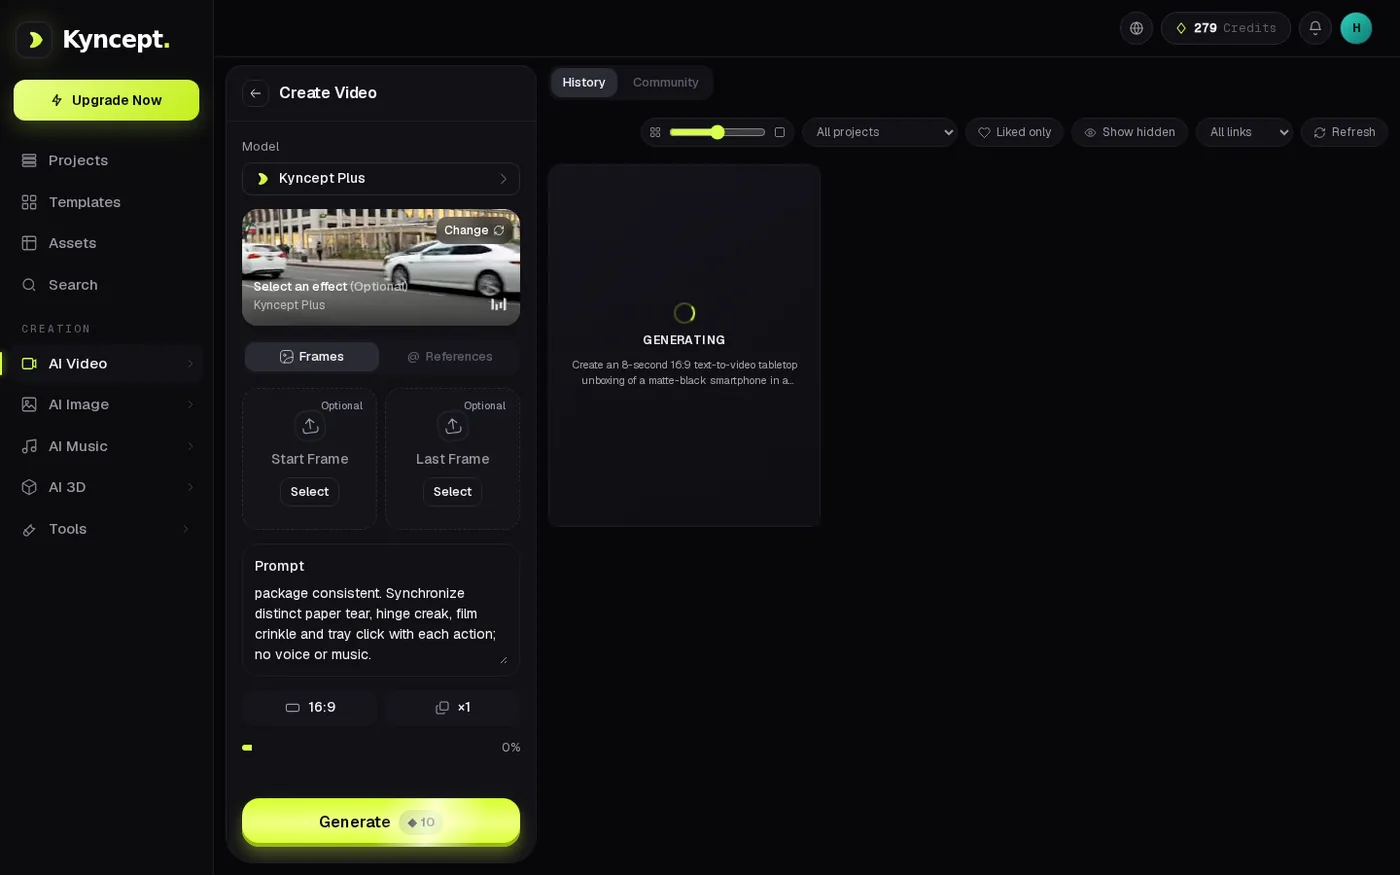The image size is (1400, 875).
Task: Open the x1 output count option
Action: pos(453,708)
